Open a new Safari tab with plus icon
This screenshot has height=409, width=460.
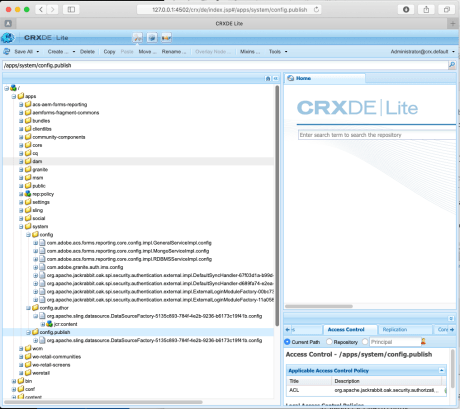[453, 23]
